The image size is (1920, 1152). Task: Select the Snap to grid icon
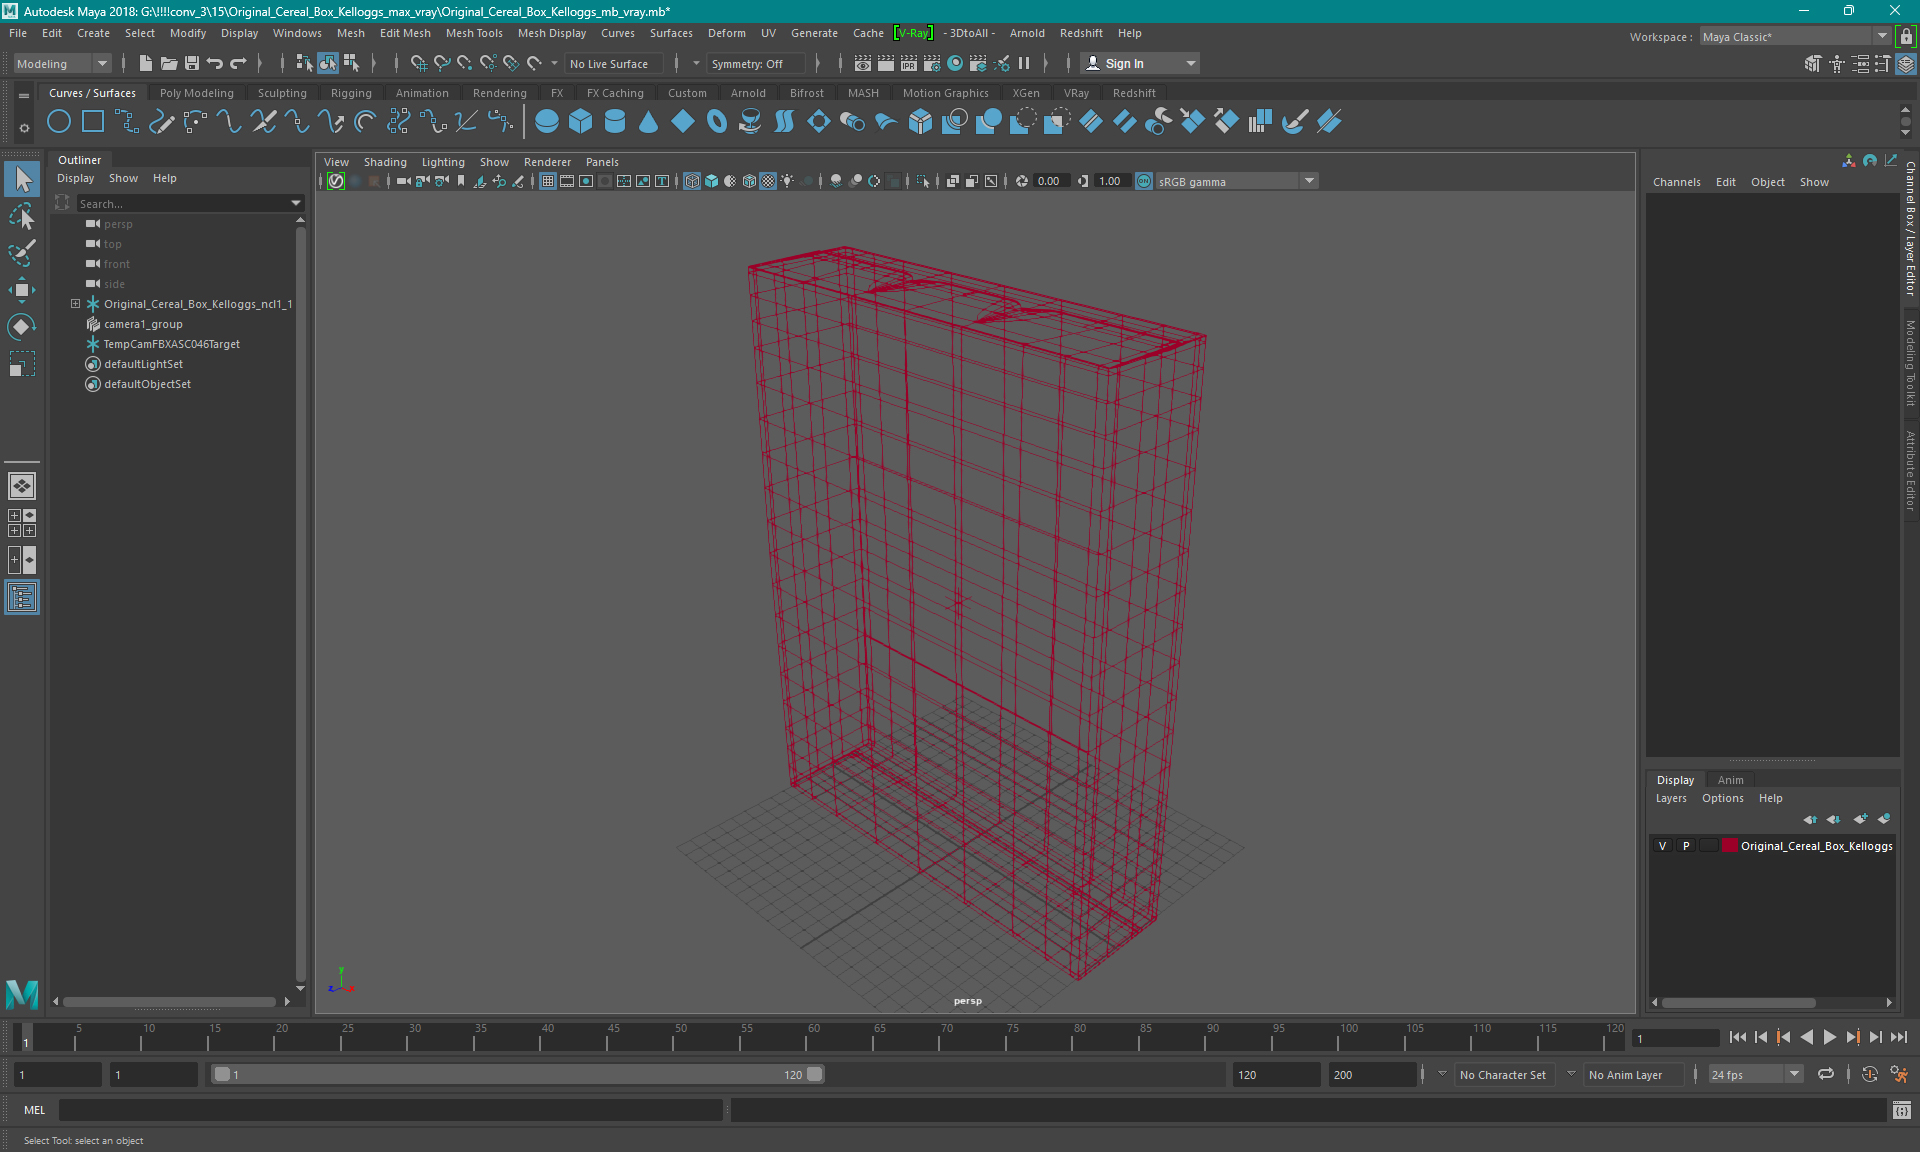tap(417, 63)
